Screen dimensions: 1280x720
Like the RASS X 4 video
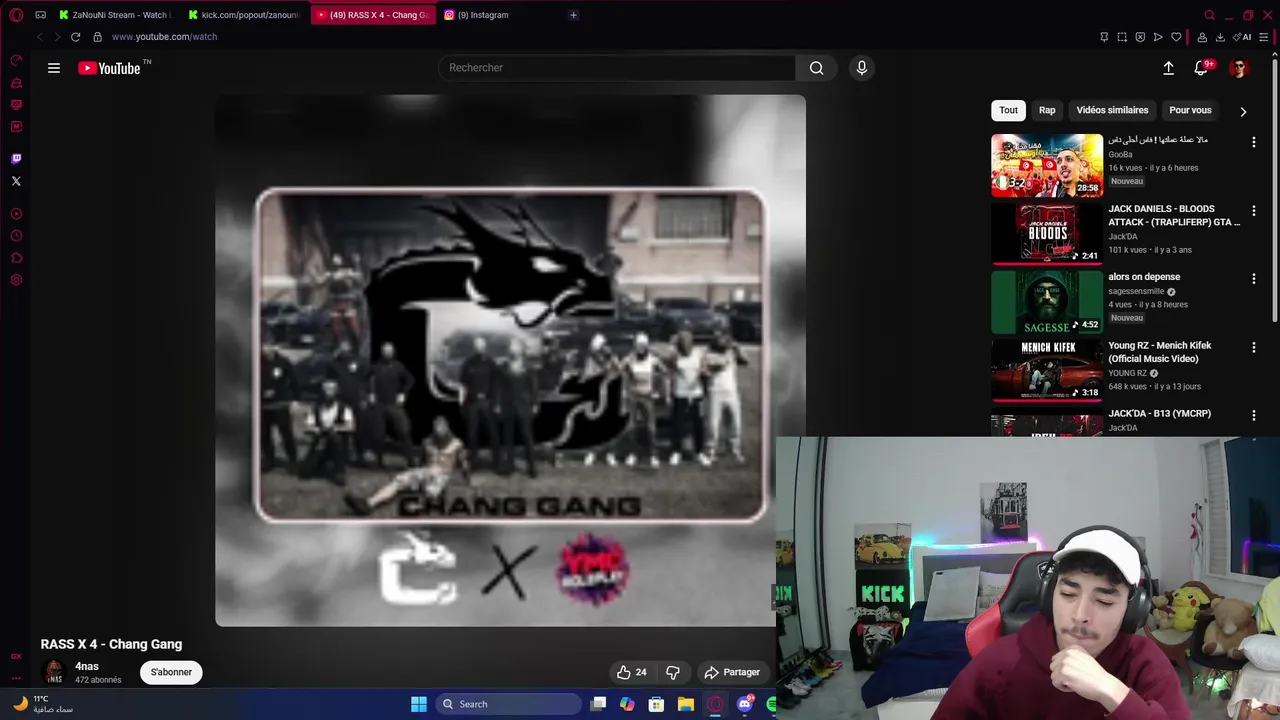pos(632,672)
